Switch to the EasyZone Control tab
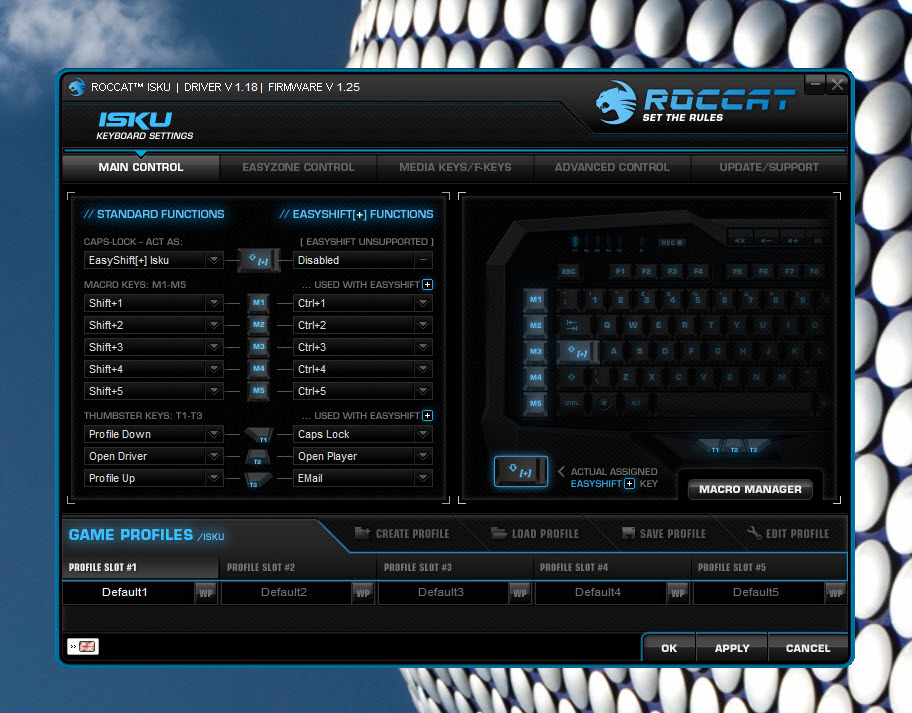Screen dimensions: 912x713 click(298, 167)
